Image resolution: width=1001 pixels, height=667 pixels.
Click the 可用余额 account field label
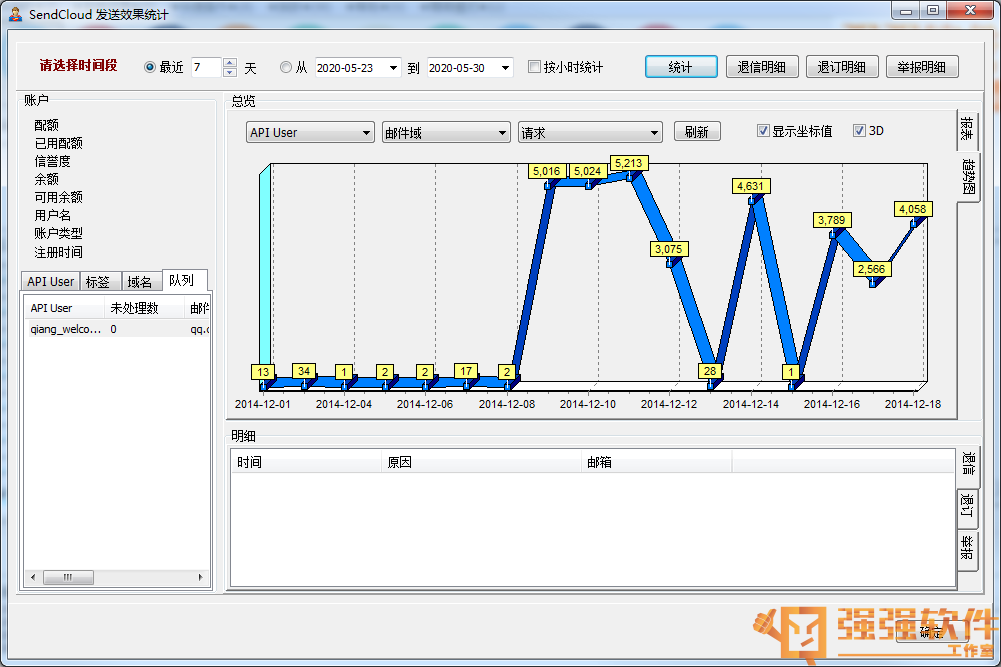[x=59, y=197]
